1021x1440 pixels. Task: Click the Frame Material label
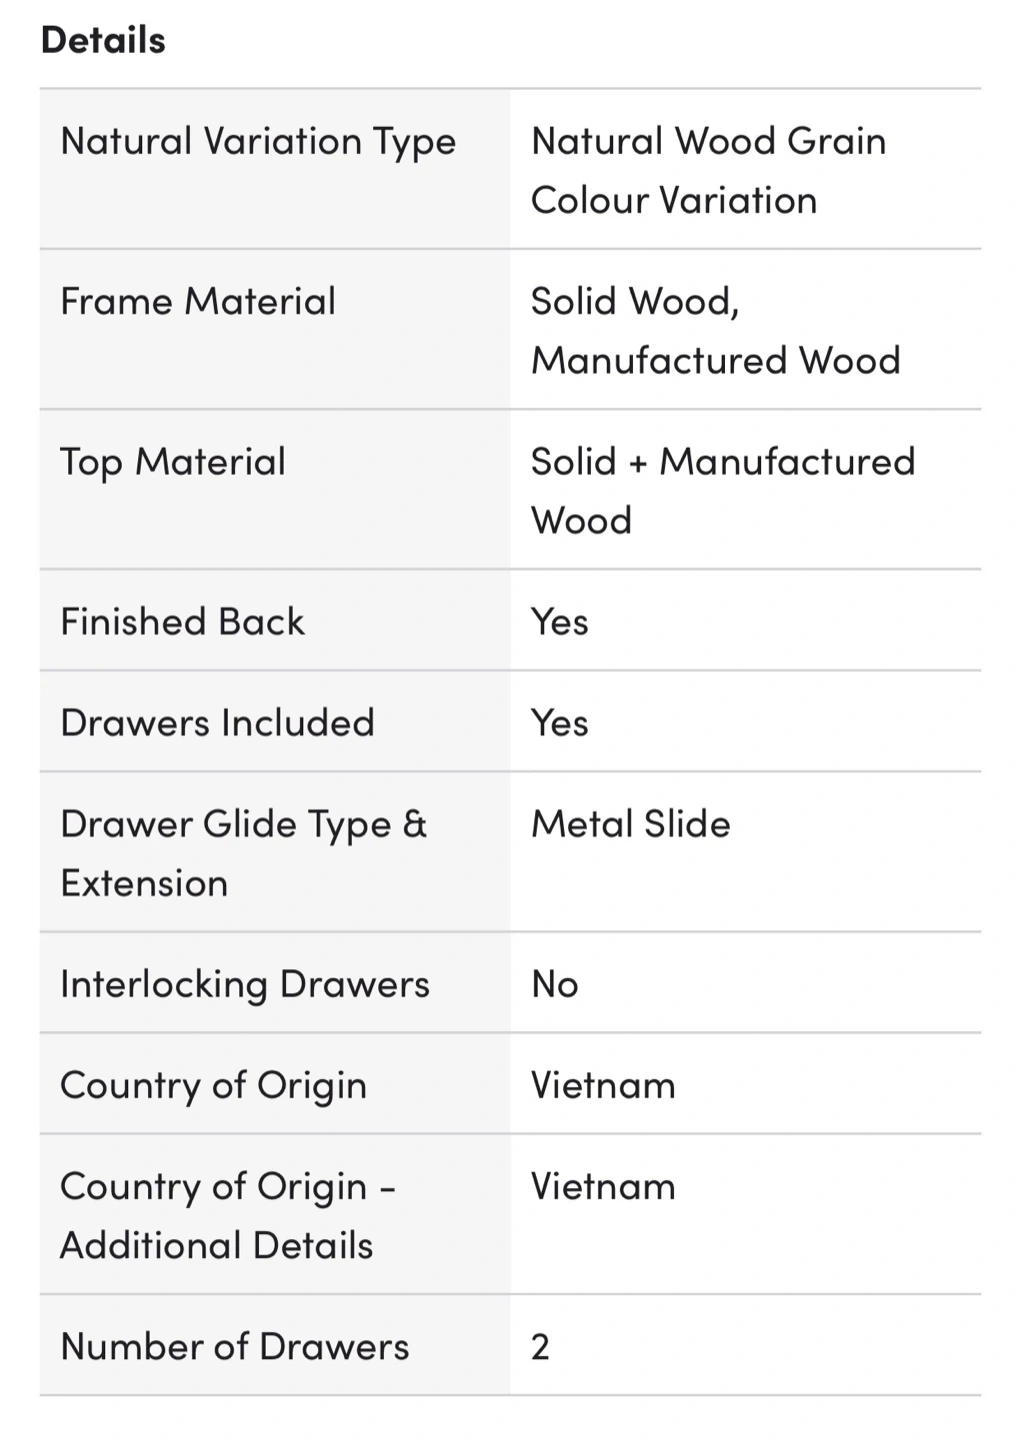click(x=198, y=302)
